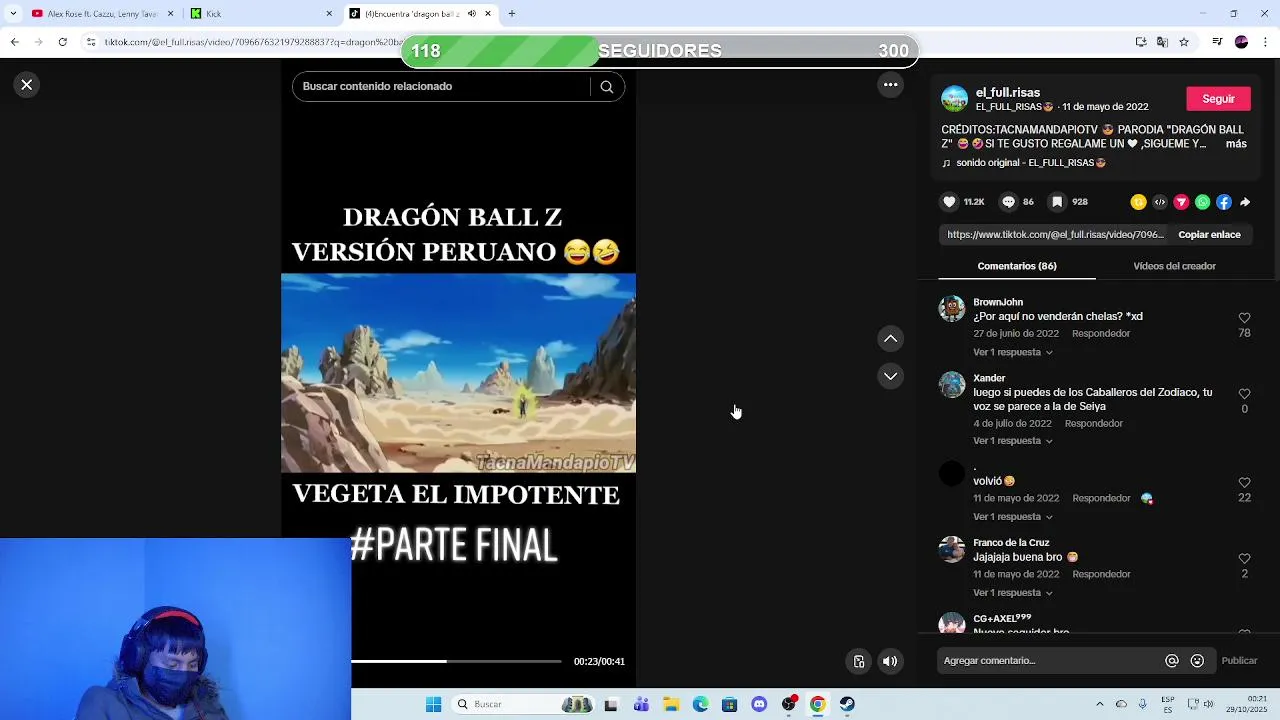
Task: Open the Chrome three-dot menu
Action: 1266,42
